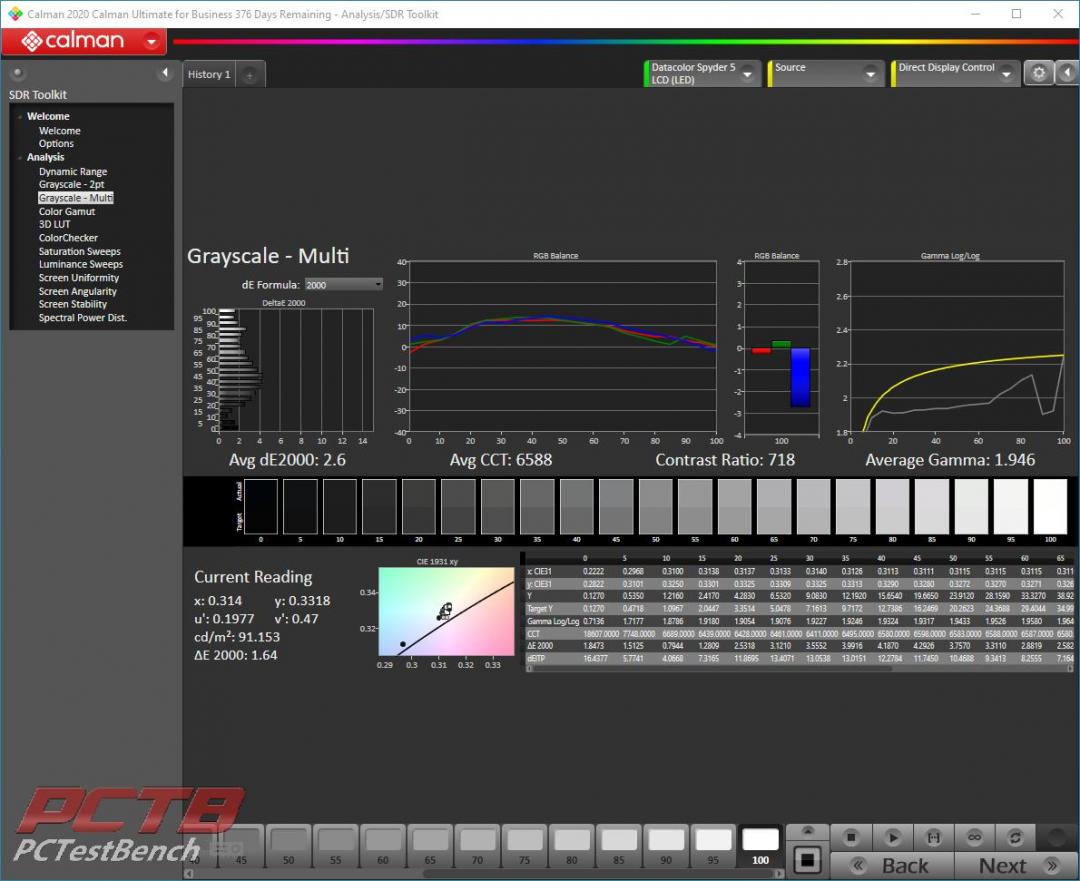Toggle the right side panel arrow
The image size is (1080, 881).
click(x=1067, y=73)
